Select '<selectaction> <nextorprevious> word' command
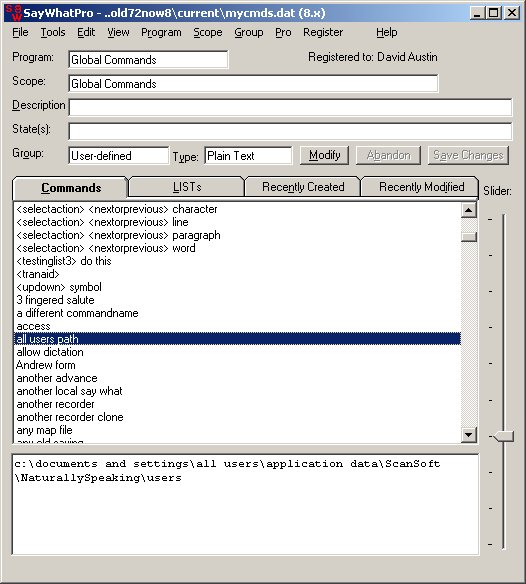 tap(237, 248)
